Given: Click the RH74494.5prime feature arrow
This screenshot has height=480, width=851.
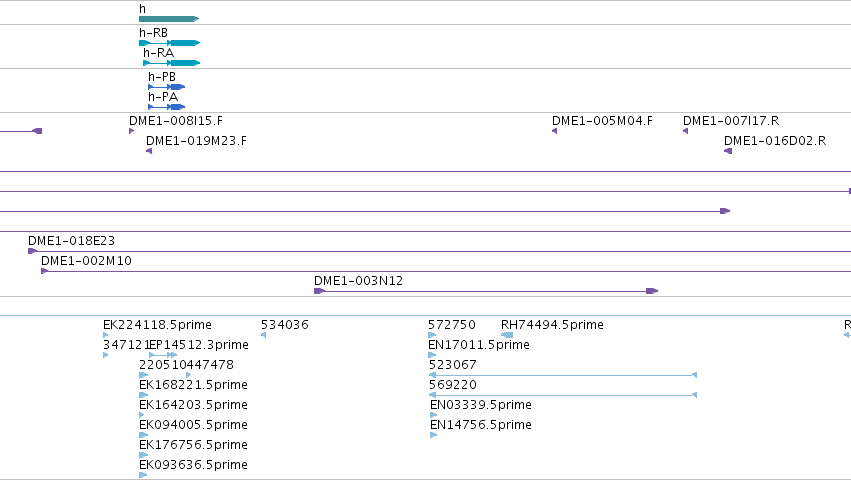Looking at the screenshot, I should pyautogui.click(x=507, y=335).
